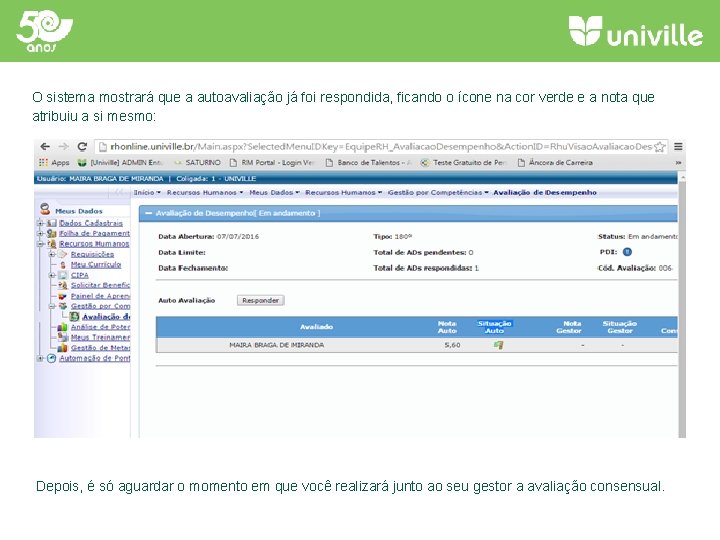Expand the Folha de Pagamento tree node
Image resolution: width=720 pixels, height=540 pixels.
[40, 233]
